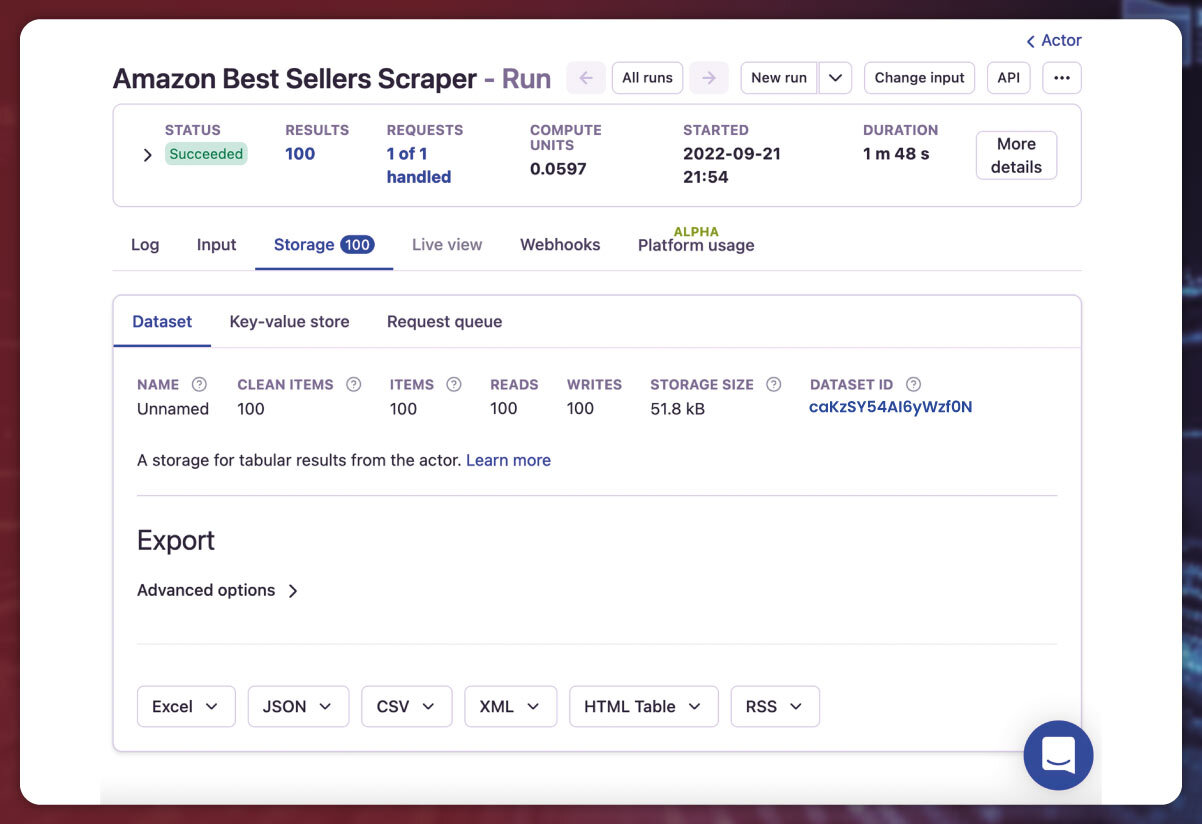Open the RSS export dropdown
This screenshot has width=1202, height=824.
coord(775,706)
